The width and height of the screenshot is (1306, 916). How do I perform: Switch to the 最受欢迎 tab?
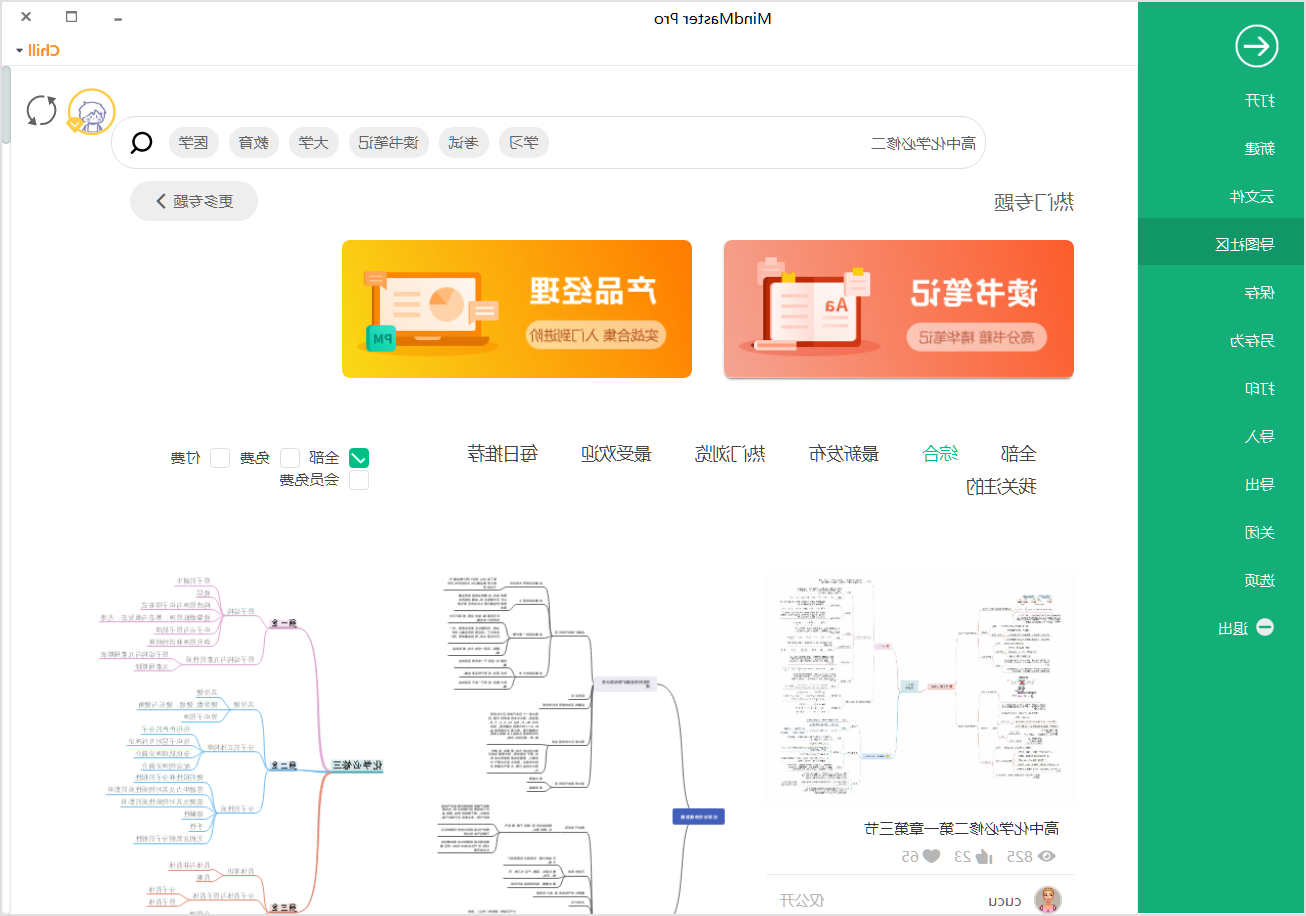[617, 453]
